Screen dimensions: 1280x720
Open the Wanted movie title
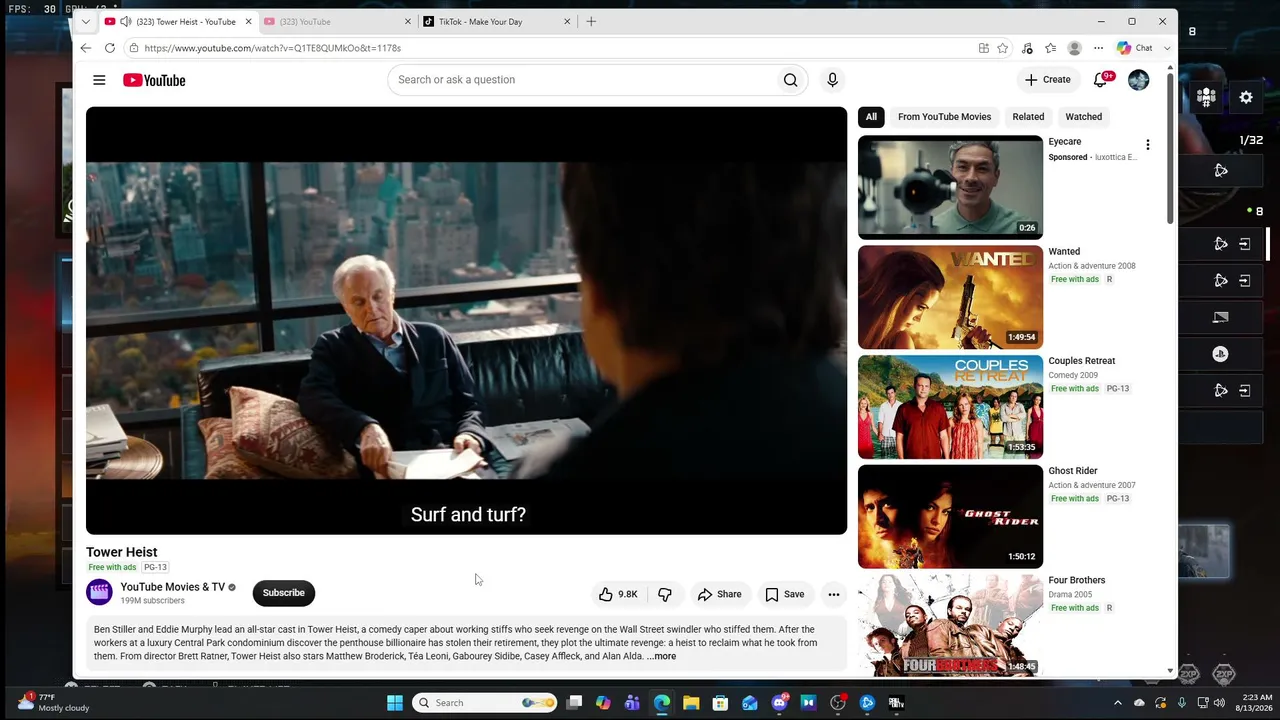1064,252
